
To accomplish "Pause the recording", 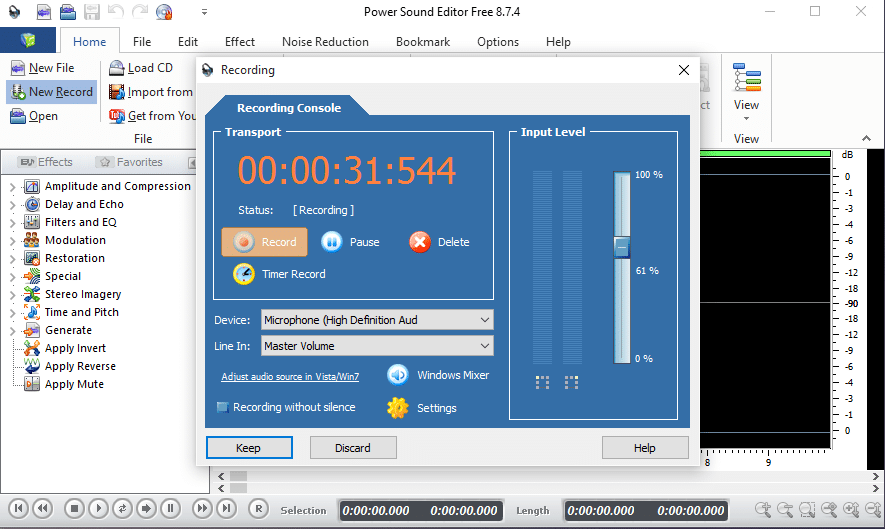I will (351, 242).
